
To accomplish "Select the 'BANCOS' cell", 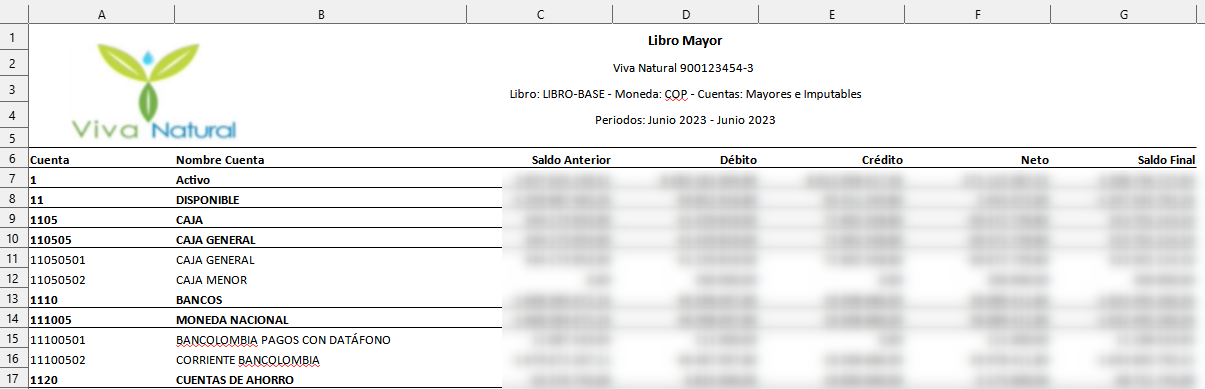I will 320,299.
